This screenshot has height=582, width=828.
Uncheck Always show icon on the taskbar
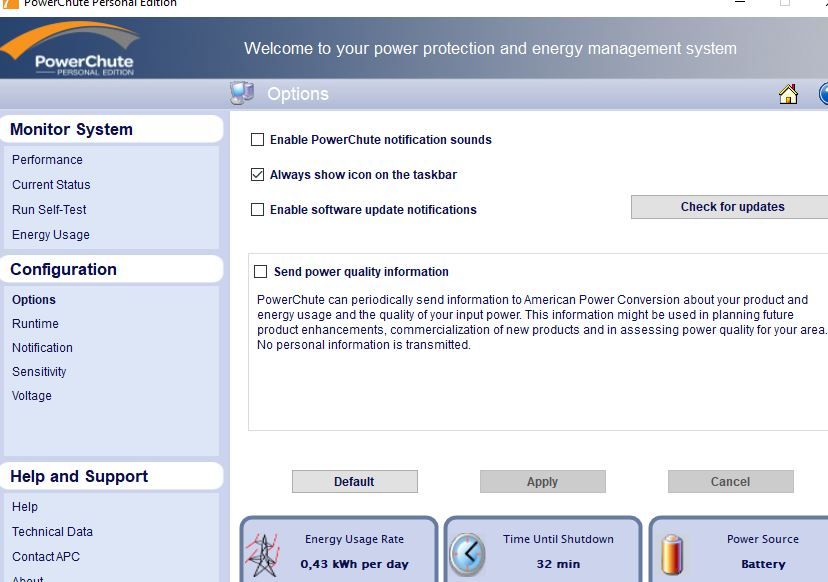257,174
